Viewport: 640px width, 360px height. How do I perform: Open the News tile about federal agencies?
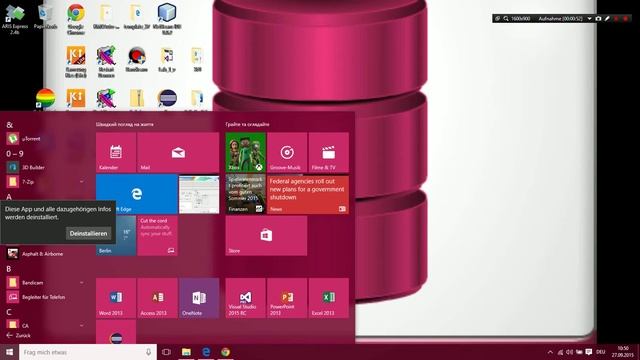tap(308, 194)
